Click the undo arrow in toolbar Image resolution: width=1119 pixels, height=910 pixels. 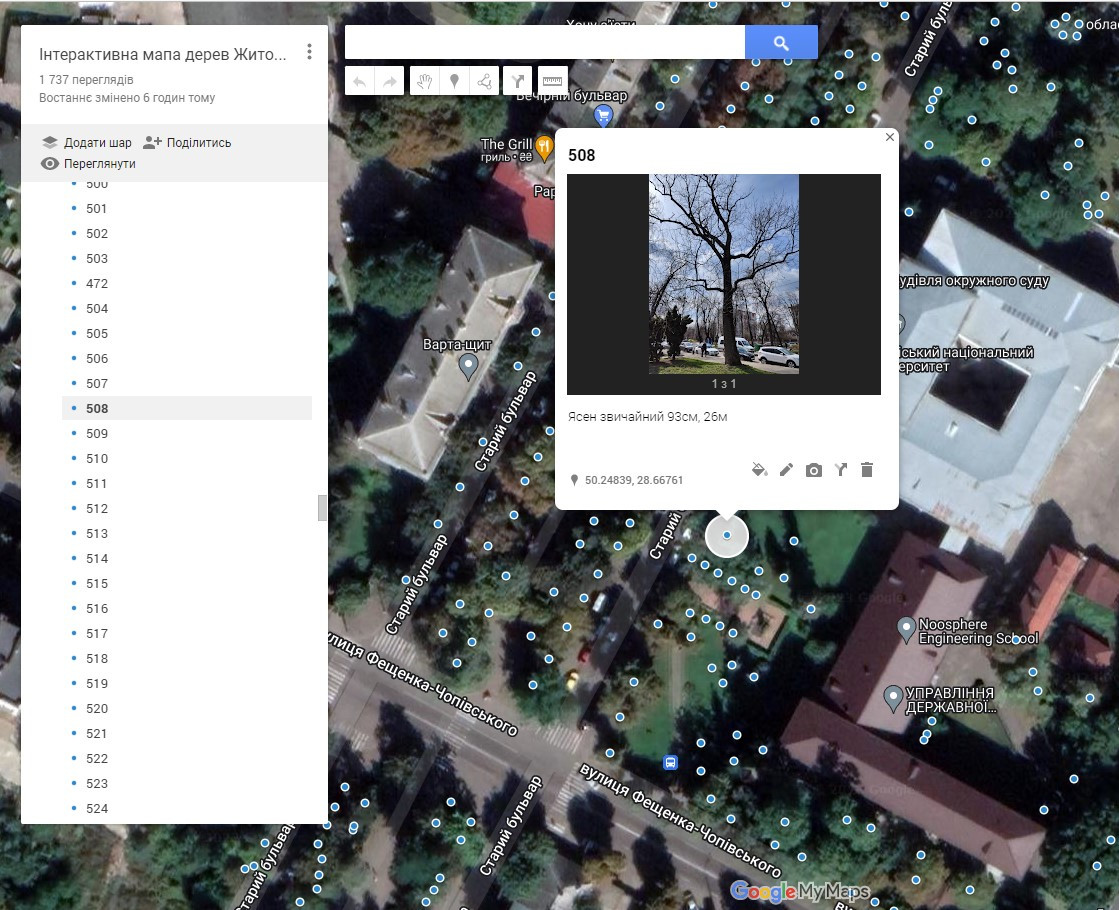360,81
